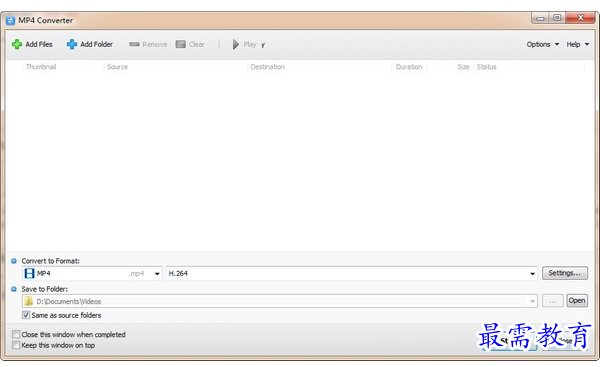Click the Settings... button
Image resolution: width=600 pixels, height=367 pixels.
564,273
